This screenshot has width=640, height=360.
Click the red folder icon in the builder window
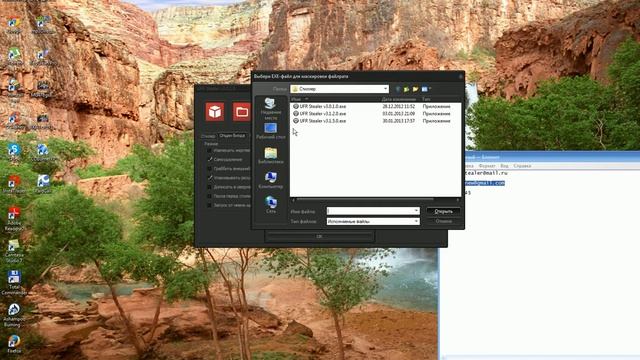pyautogui.click(x=242, y=111)
